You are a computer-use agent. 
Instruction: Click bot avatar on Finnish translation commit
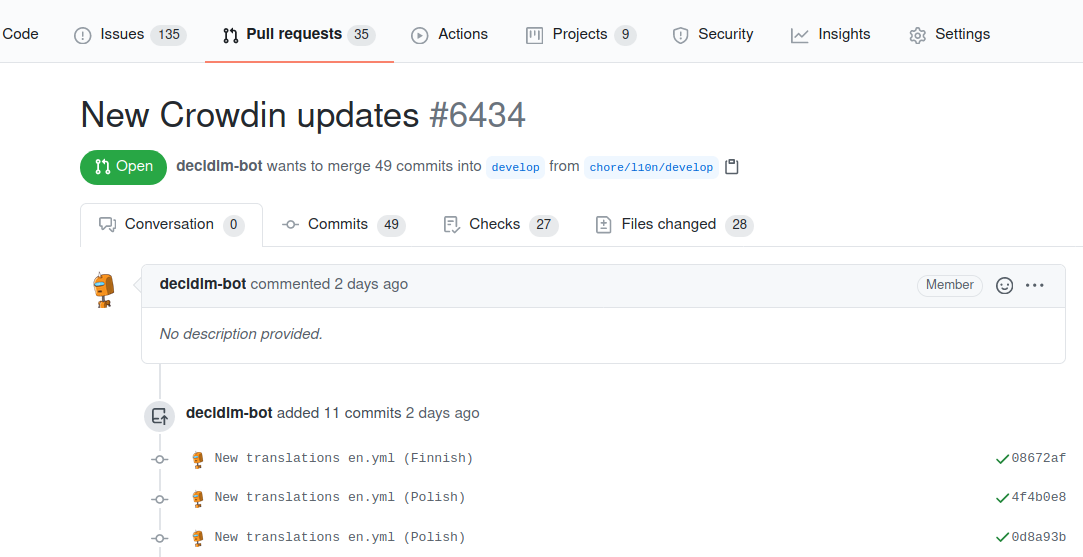[198, 459]
